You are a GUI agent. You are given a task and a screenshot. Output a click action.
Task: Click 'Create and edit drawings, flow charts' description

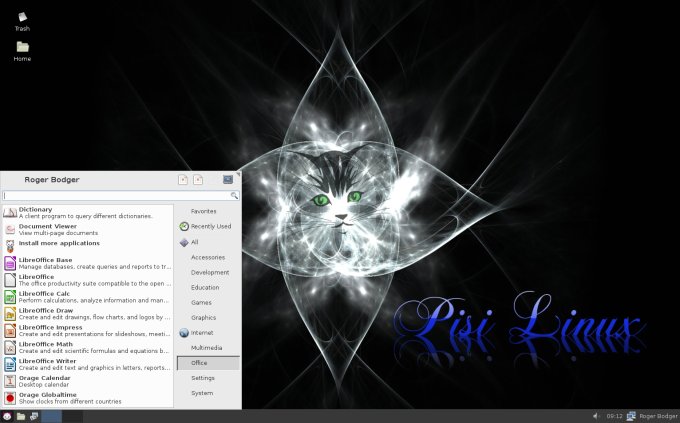tap(94, 317)
